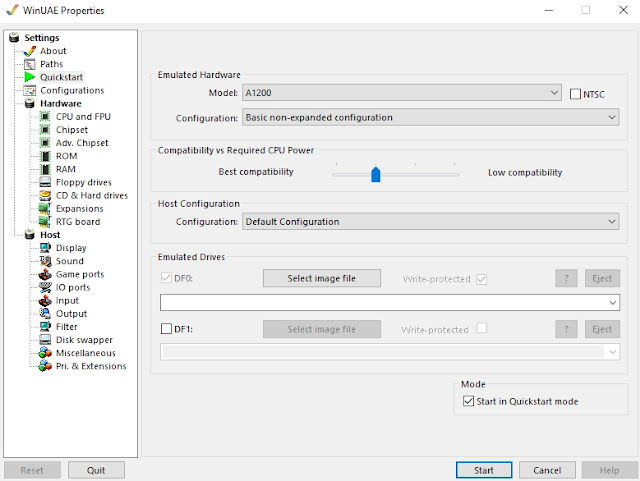Screen dimensions: 640x481
Task: Open the Display settings page
Action: click(71, 248)
